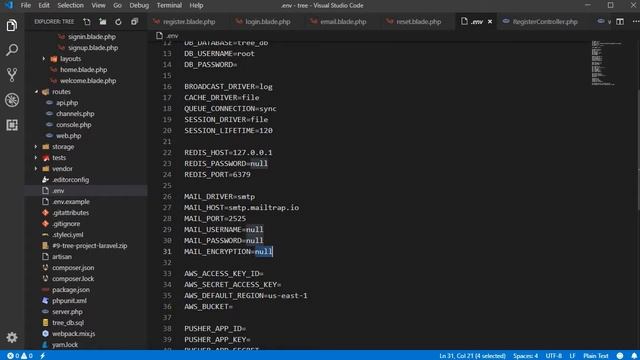This screenshot has width=640, height=360.
Task: Create a new folder in Explorer
Action: point(102,22)
